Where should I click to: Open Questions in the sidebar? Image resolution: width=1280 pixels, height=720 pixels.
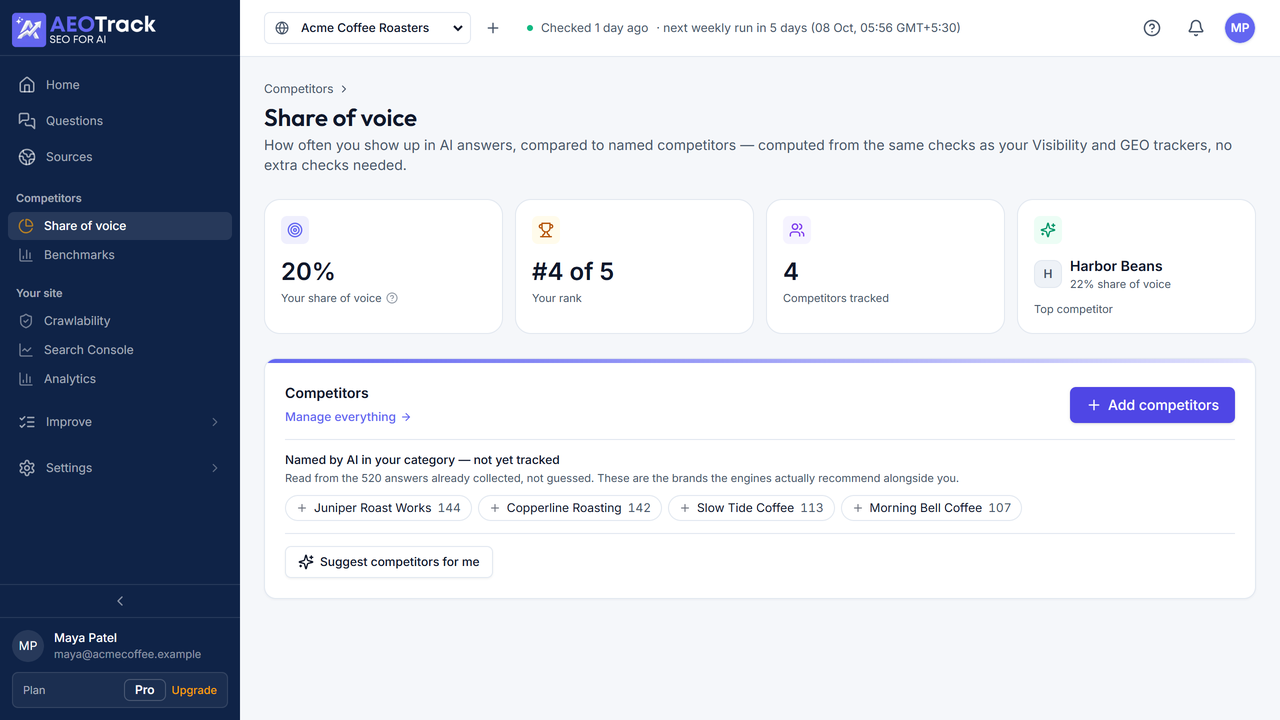(x=120, y=121)
